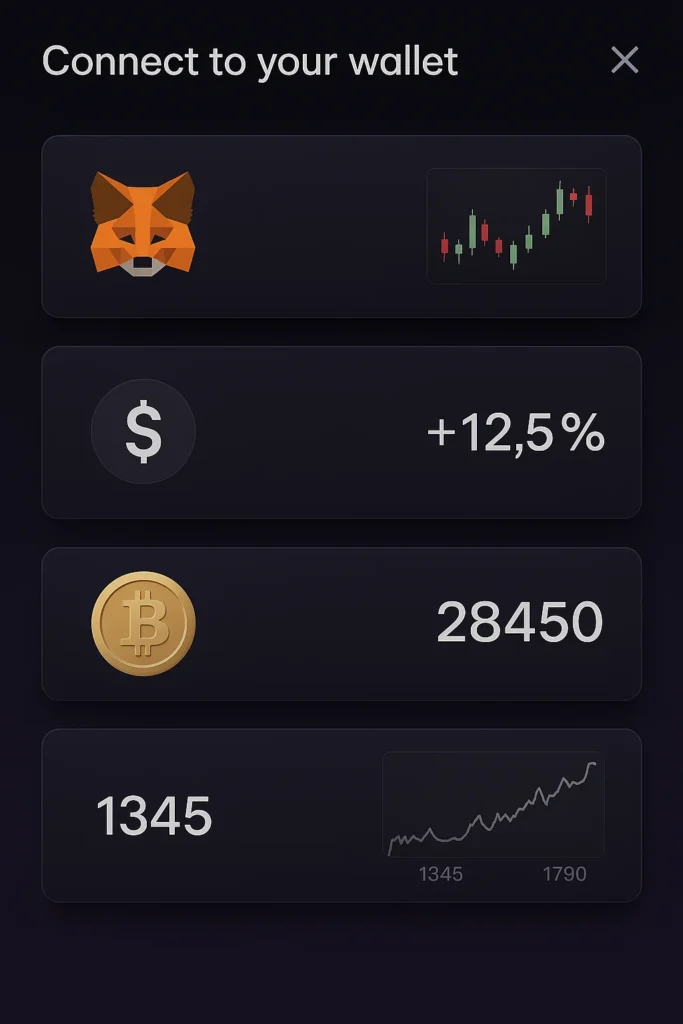Viewport: 683px width, 1024px height.
Task: Click the 28450 Bitcoin value
Action: pyautogui.click(x=520, y=624)
